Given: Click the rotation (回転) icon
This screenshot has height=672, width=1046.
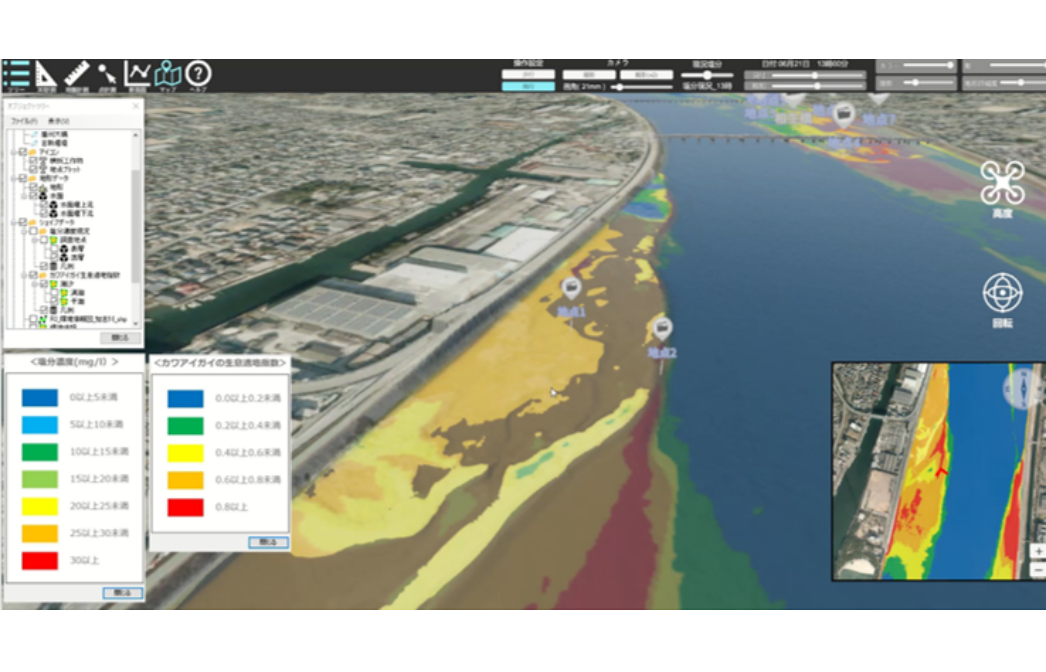Looking at the screenshot, I should [1002, 294].
